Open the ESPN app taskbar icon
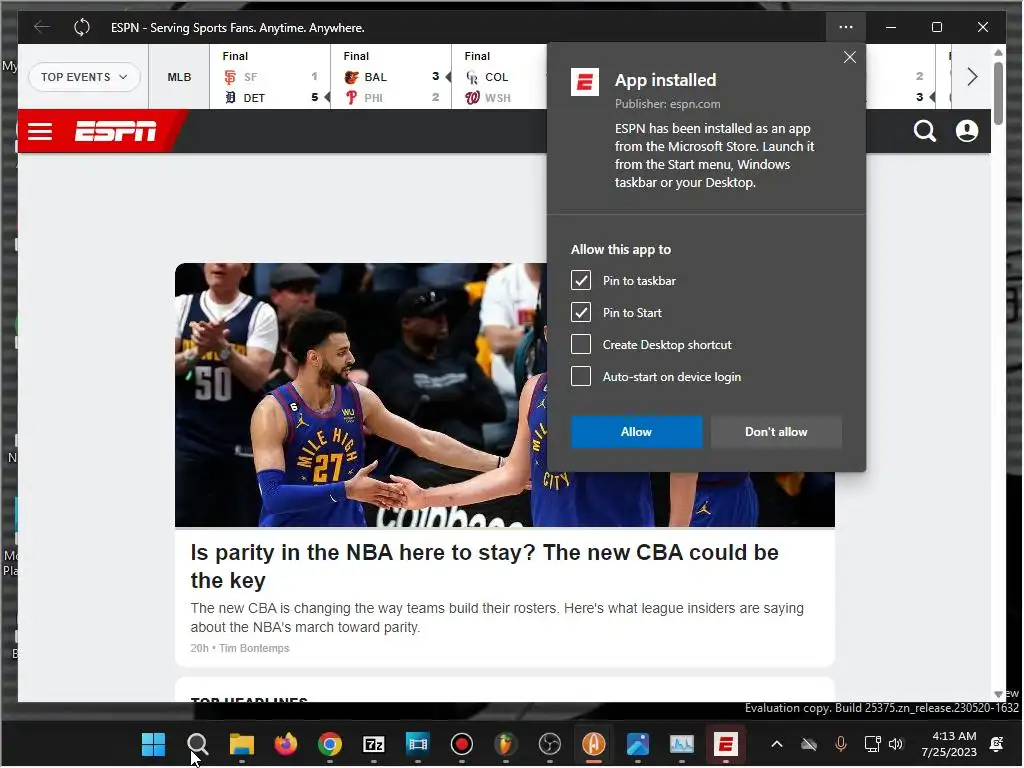 [726, 744]
